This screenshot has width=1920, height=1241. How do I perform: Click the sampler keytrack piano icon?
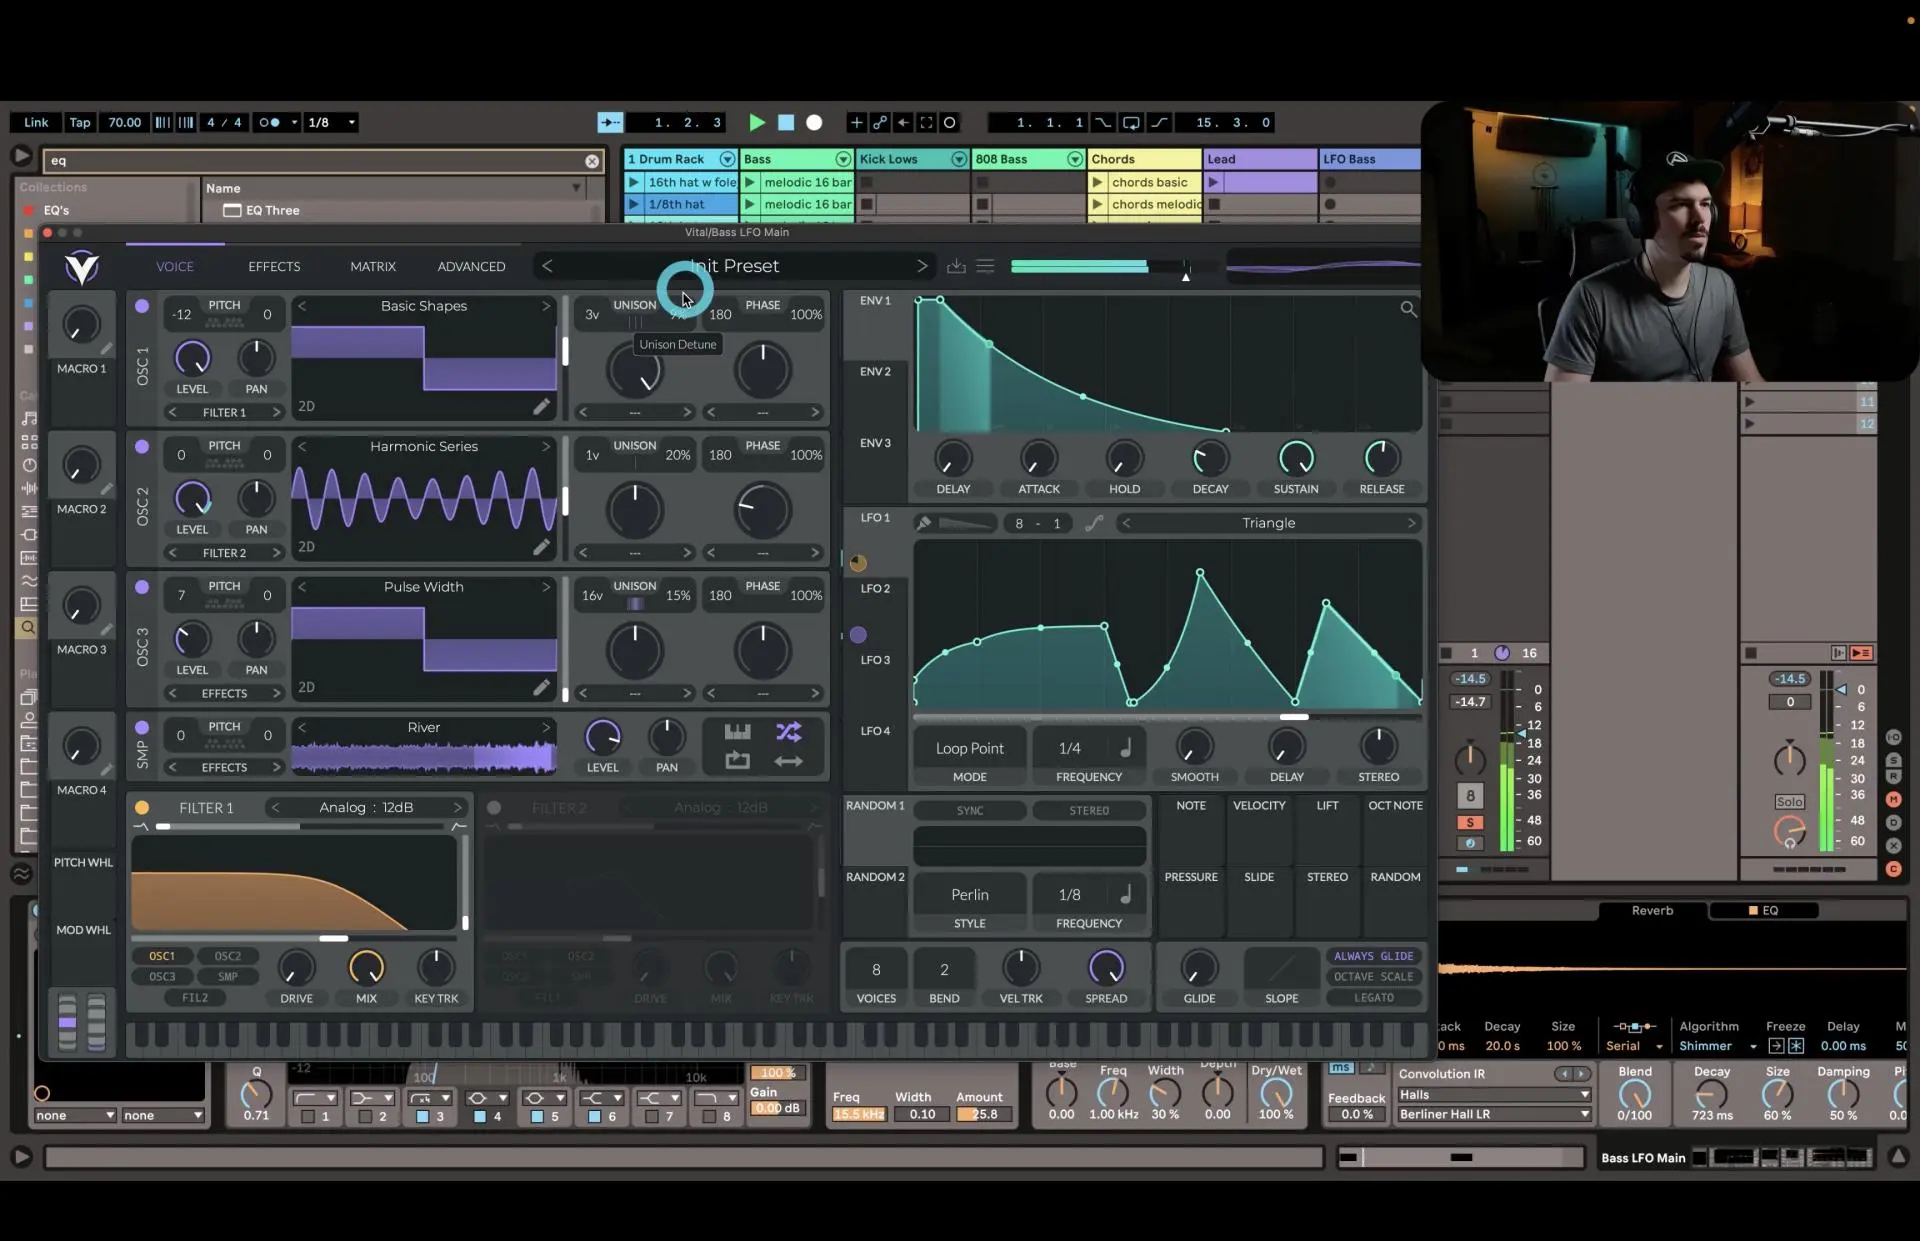pyautogui.click(x=737, y=732)
